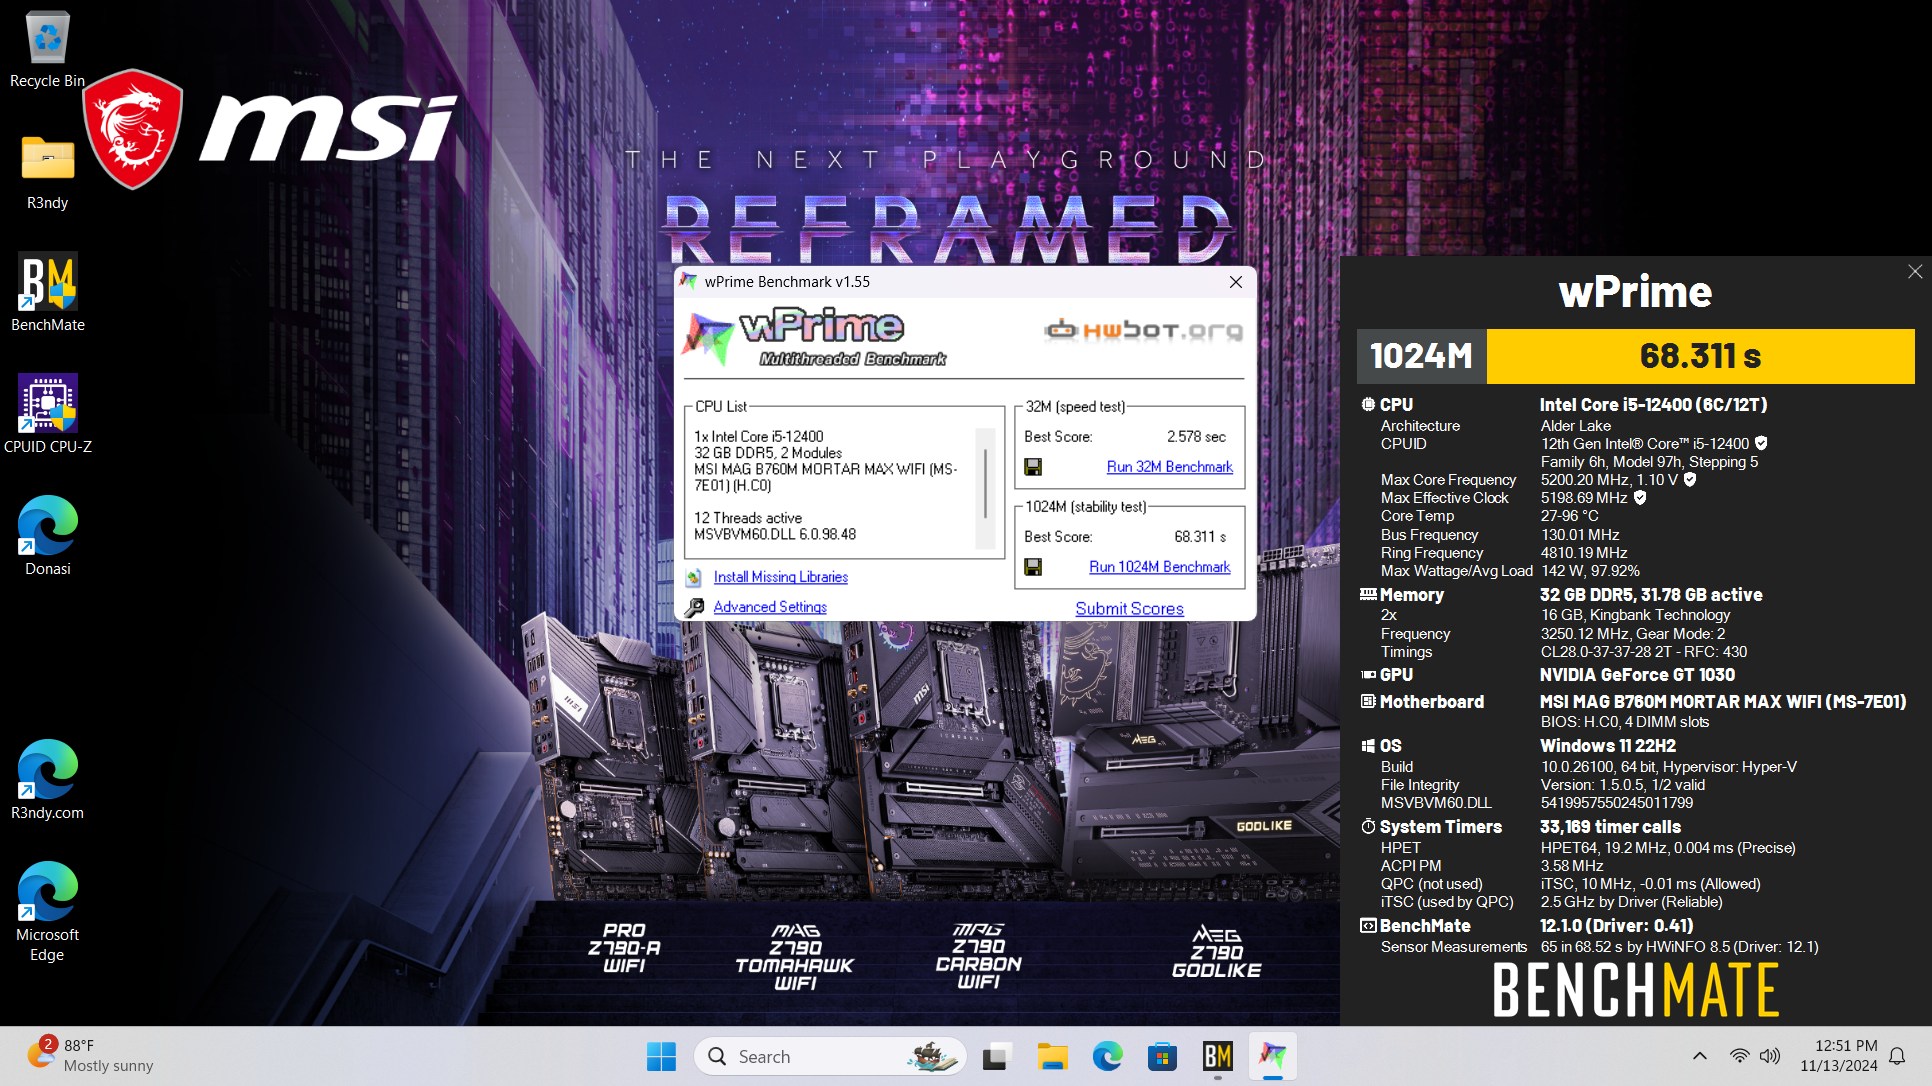Click the verified shield next to CPUID

1761,443
